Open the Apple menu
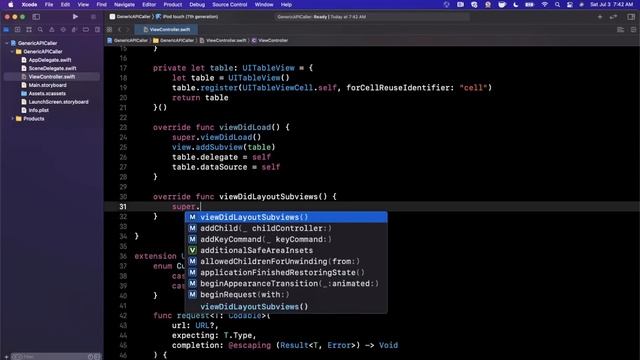Screen dimensions: 640x360 [11, 4]
